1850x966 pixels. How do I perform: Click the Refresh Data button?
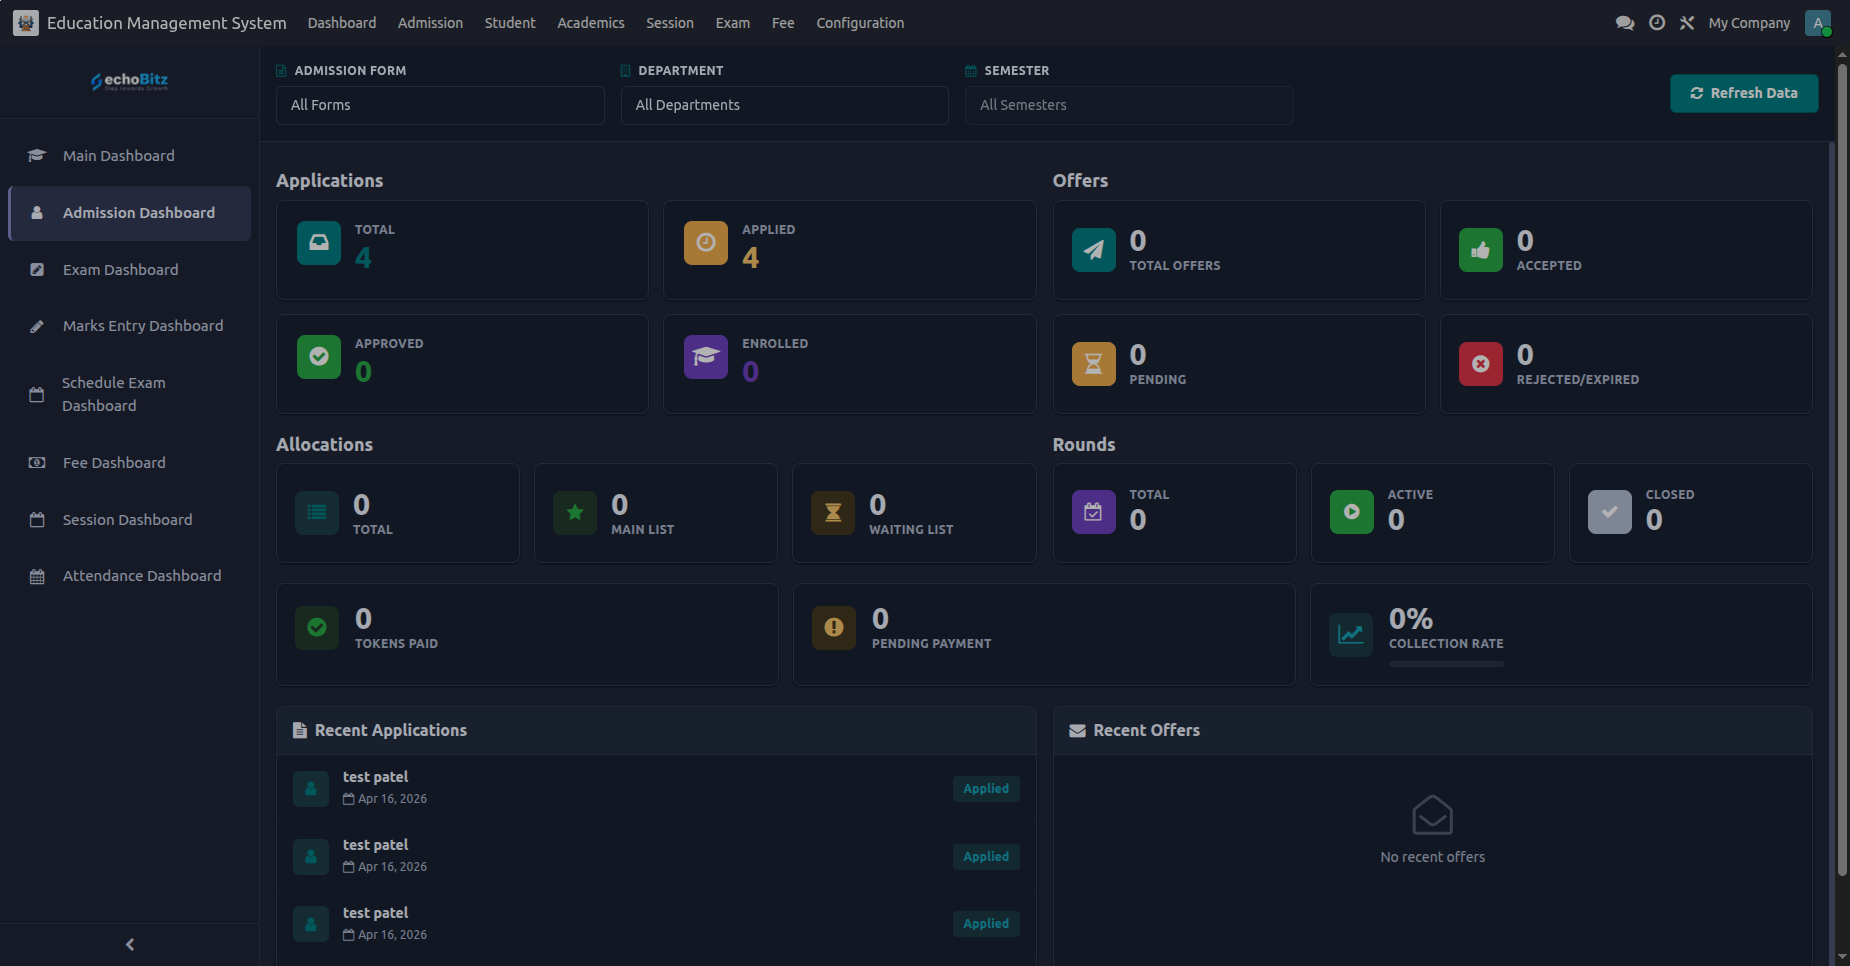[1744, 93]
